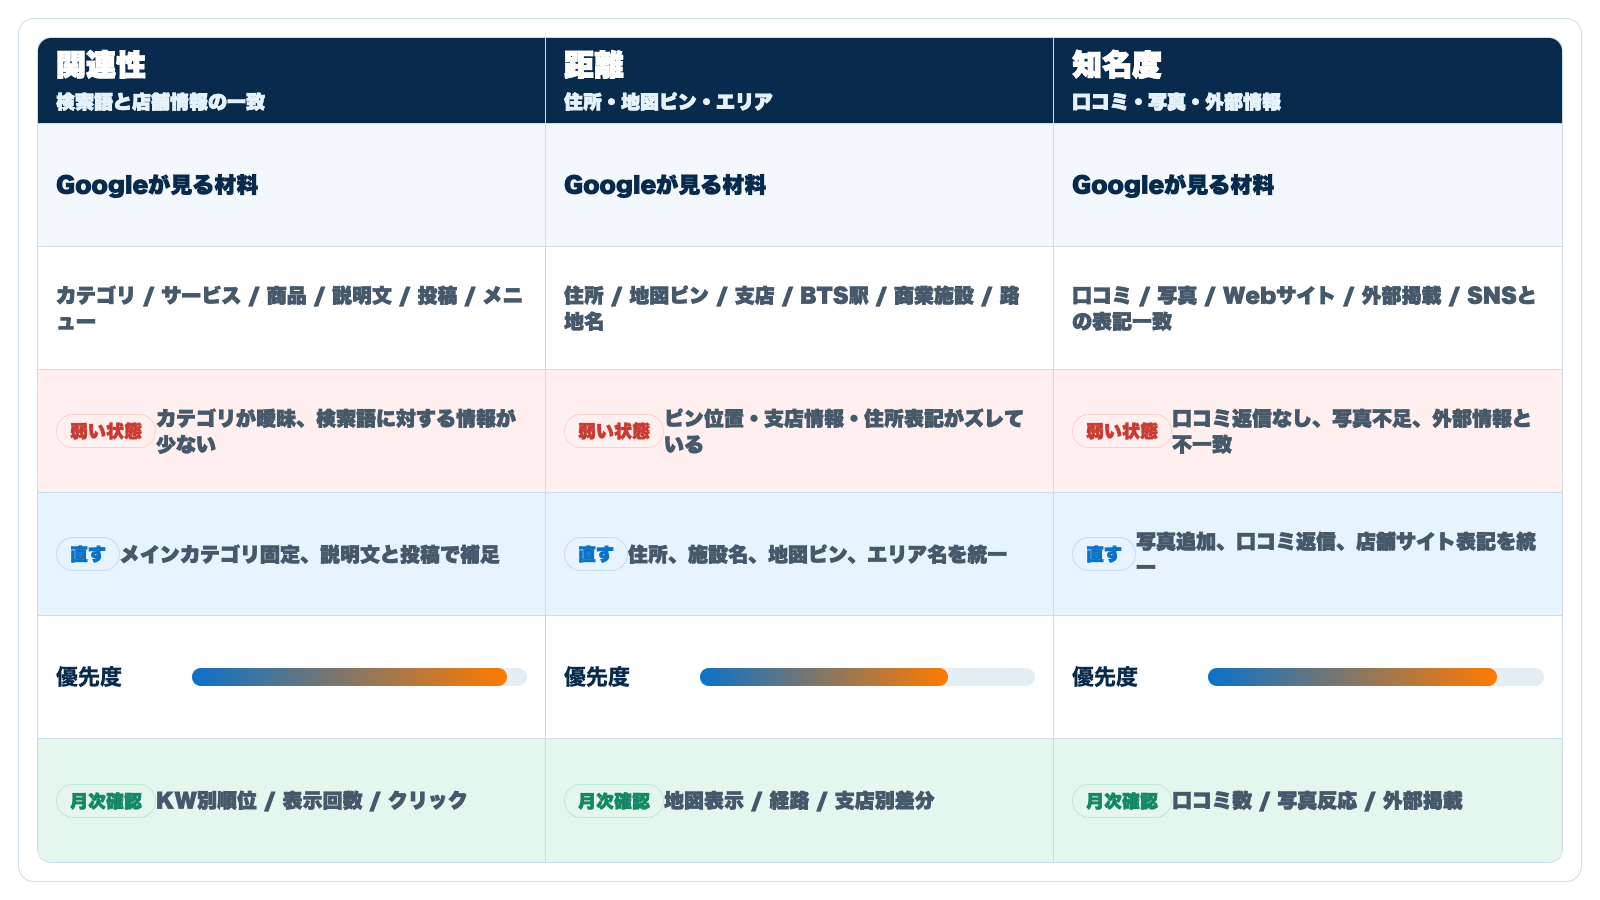Viewport: 1600px width, 900px height.
Task: Click the 月次確認 badge in the 関連性 column
Action: coord(105,801)
